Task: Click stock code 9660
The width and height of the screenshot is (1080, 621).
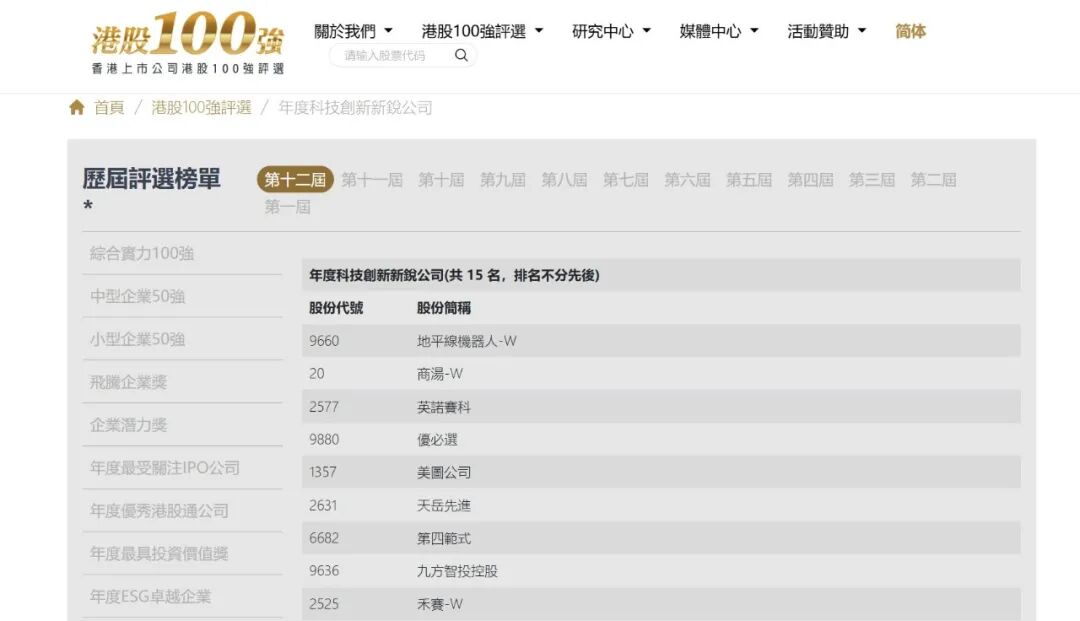Action: tap(324, 341)
